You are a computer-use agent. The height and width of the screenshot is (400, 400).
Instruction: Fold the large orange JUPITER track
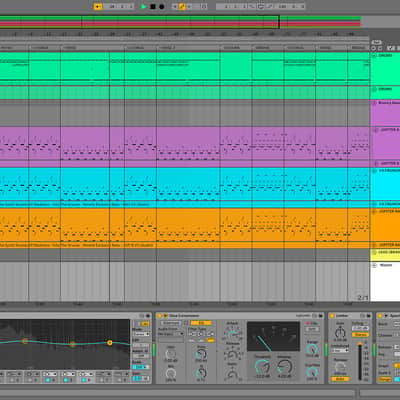coord(374,211)
